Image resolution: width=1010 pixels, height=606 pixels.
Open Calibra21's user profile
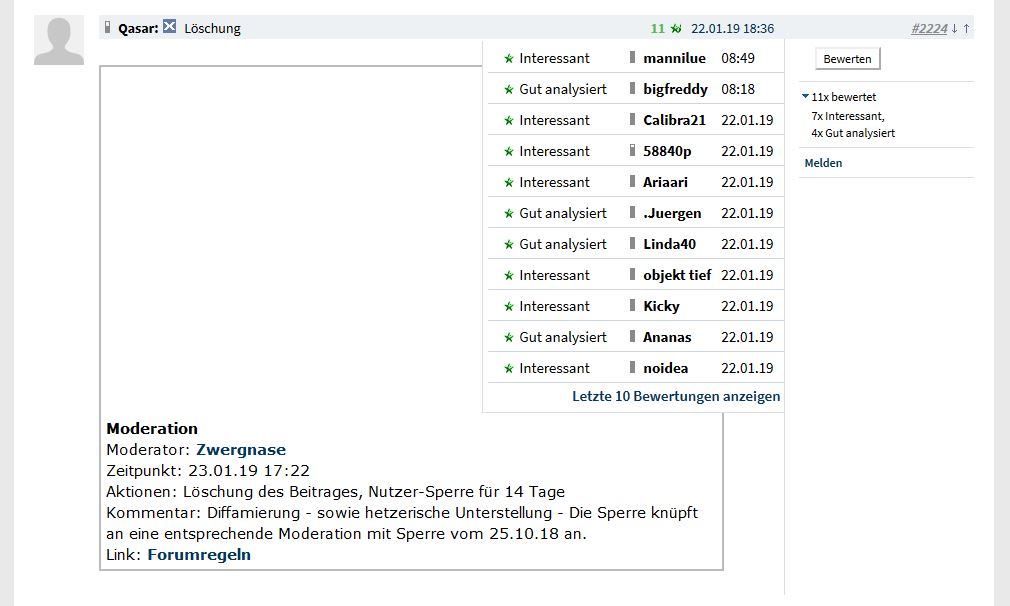click(674, 120)
